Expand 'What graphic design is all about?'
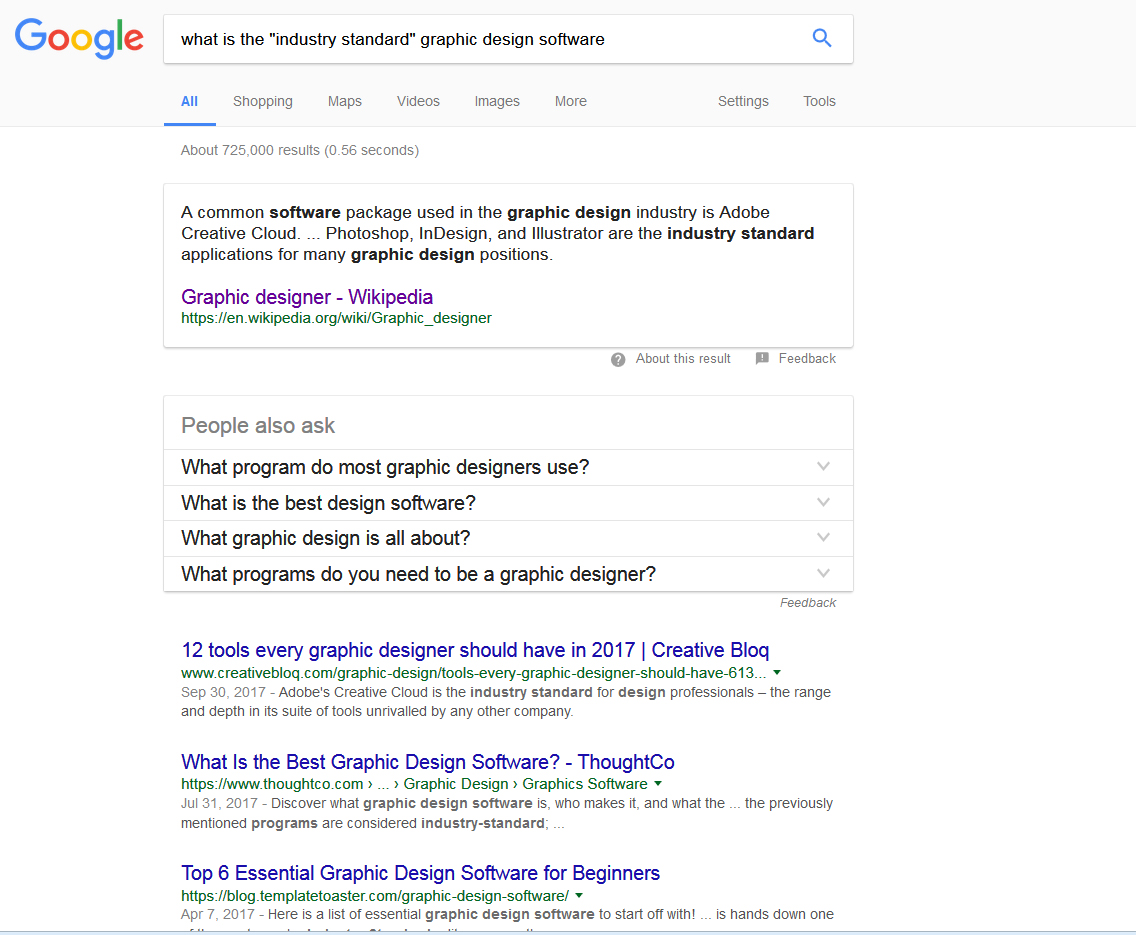 [x=508, y=538]
